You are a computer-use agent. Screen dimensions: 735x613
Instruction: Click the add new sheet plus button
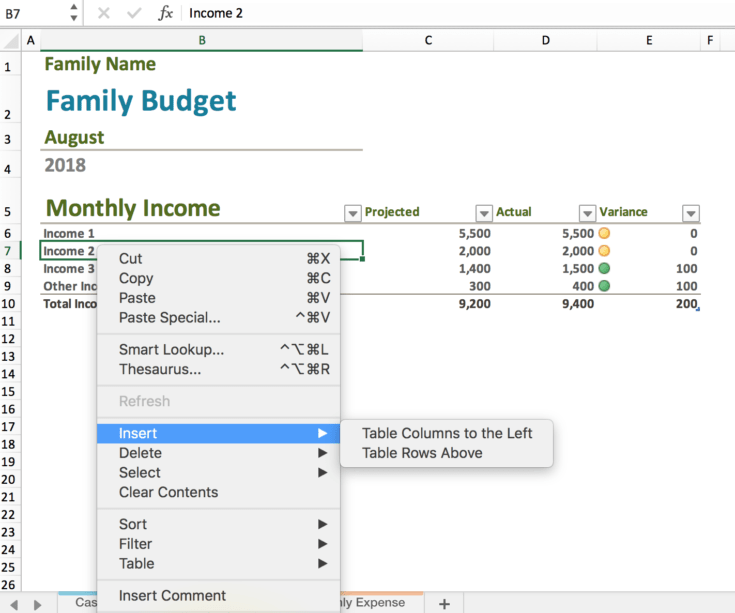click(x=444, y=604)
